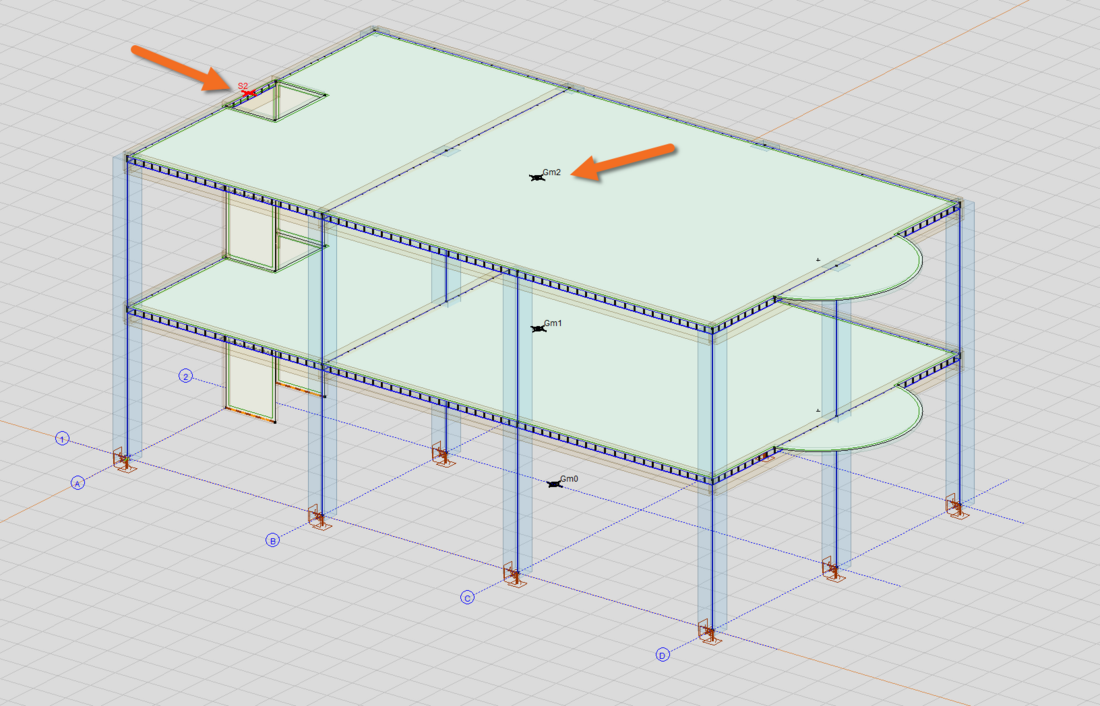The height and width of the screenshot is (706, 1100).
Task: Select grid axis bubble B
Action: pyautogui.click(x=272, y=540)
